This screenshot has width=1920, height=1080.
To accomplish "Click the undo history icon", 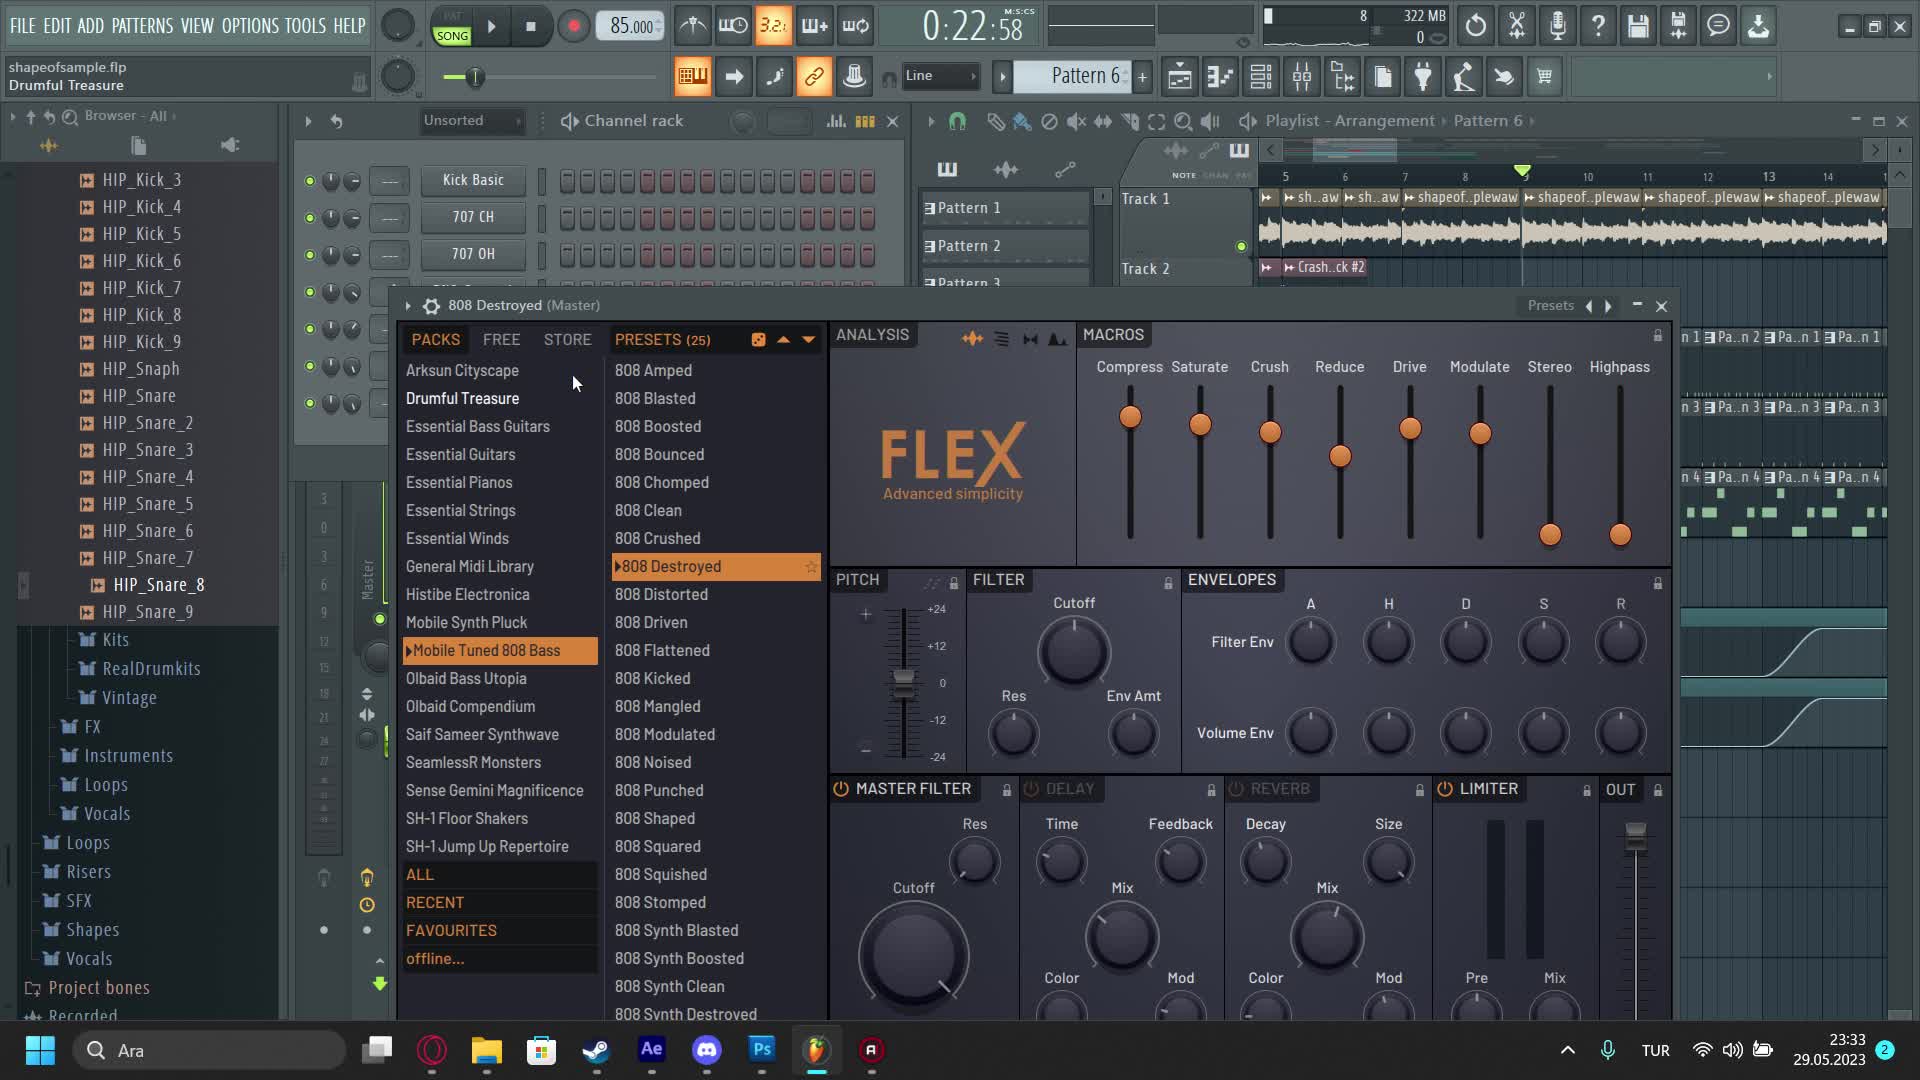I will [x=1476, y=26].
